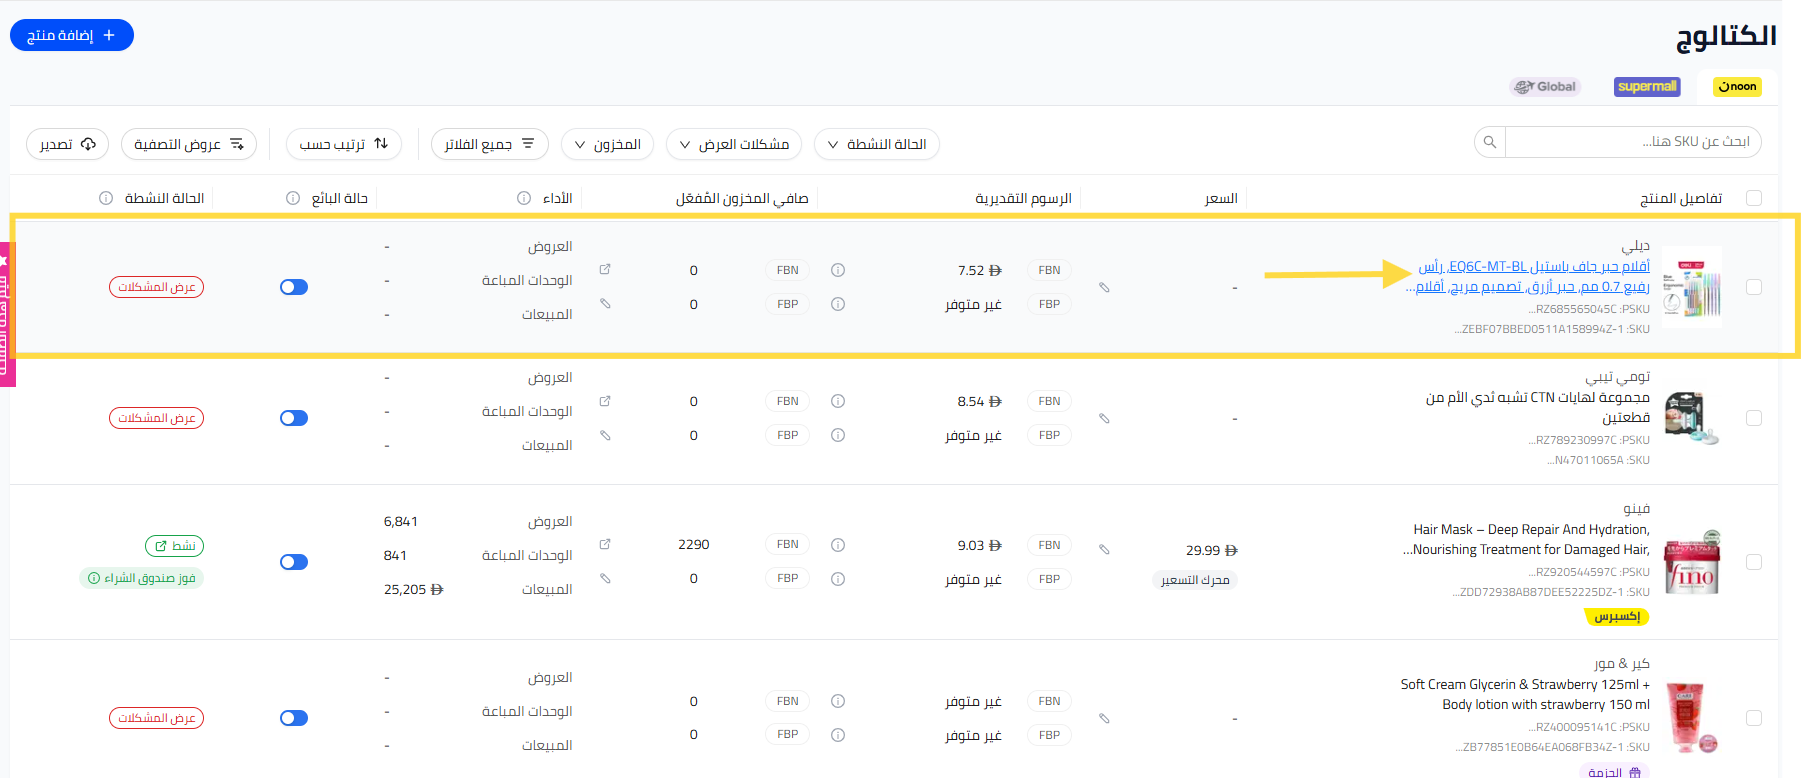Toggle seller status switch for Fino Hair Mask
This screenshot has height=778, width=1802.
tap(294, 562)
